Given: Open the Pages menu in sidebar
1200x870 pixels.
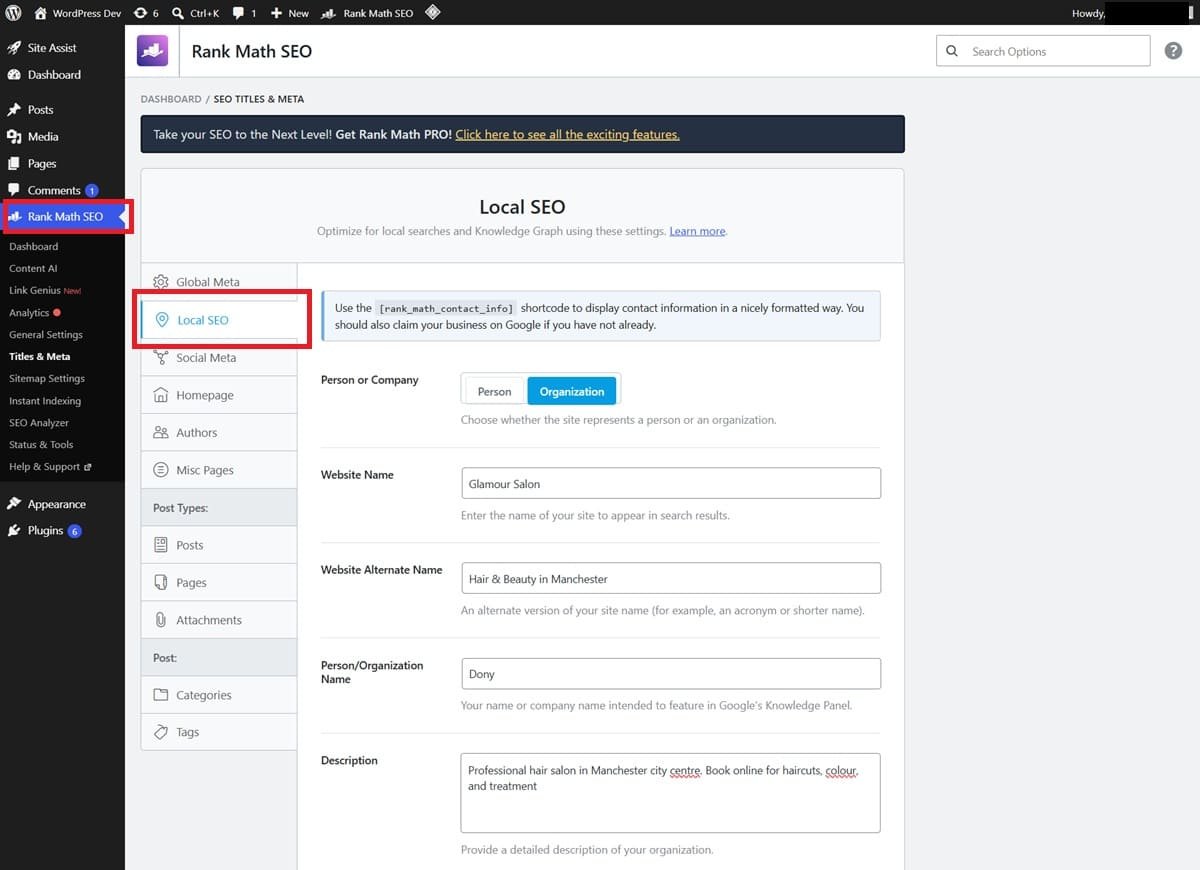Looking at the screenshot, I should tap(62, 164).
